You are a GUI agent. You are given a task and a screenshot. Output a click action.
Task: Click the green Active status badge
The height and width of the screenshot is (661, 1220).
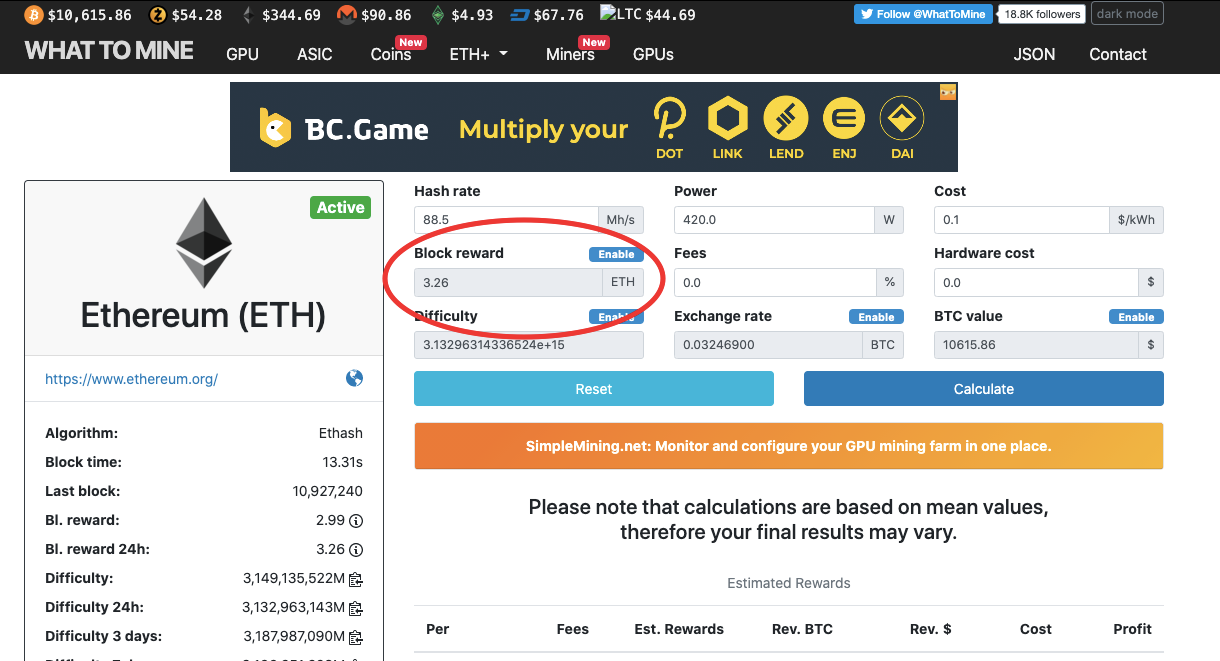click(x=341, y=208)
